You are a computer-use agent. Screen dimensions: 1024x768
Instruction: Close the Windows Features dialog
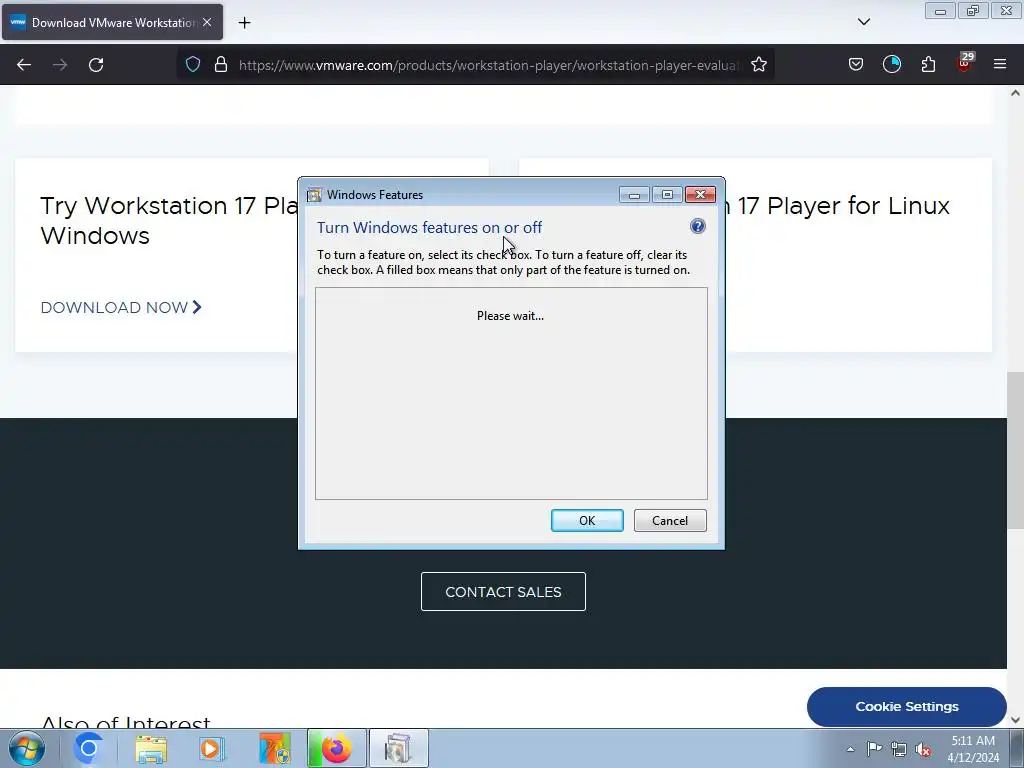pyautogui.click(x=700, y=195)
